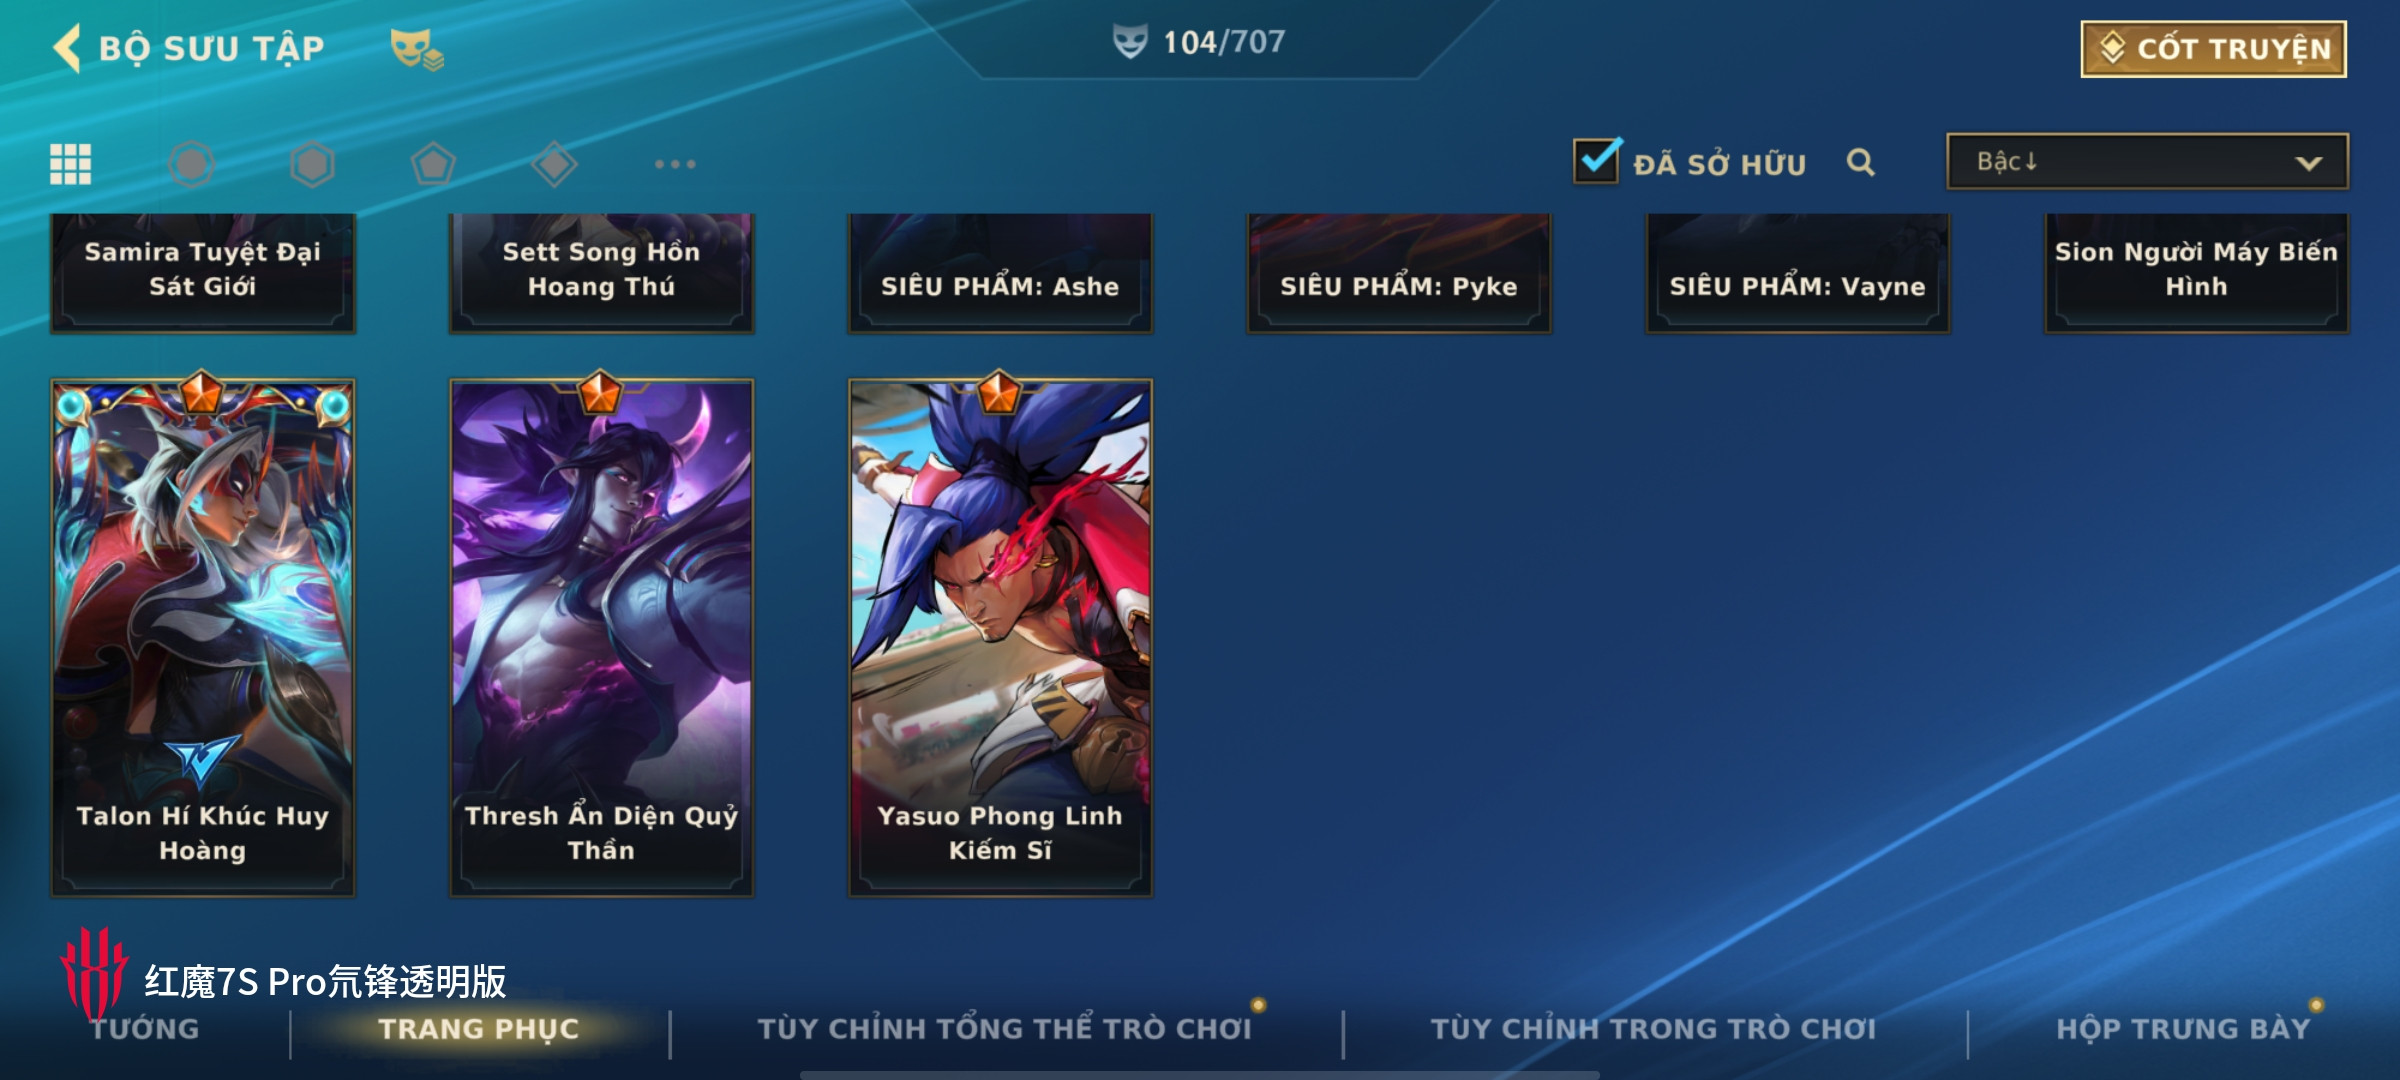The width and height of the screenshot is (2400, 1080).
Task: Filter by the pentagon rarity gem icon
Action: tap(433, 164)
